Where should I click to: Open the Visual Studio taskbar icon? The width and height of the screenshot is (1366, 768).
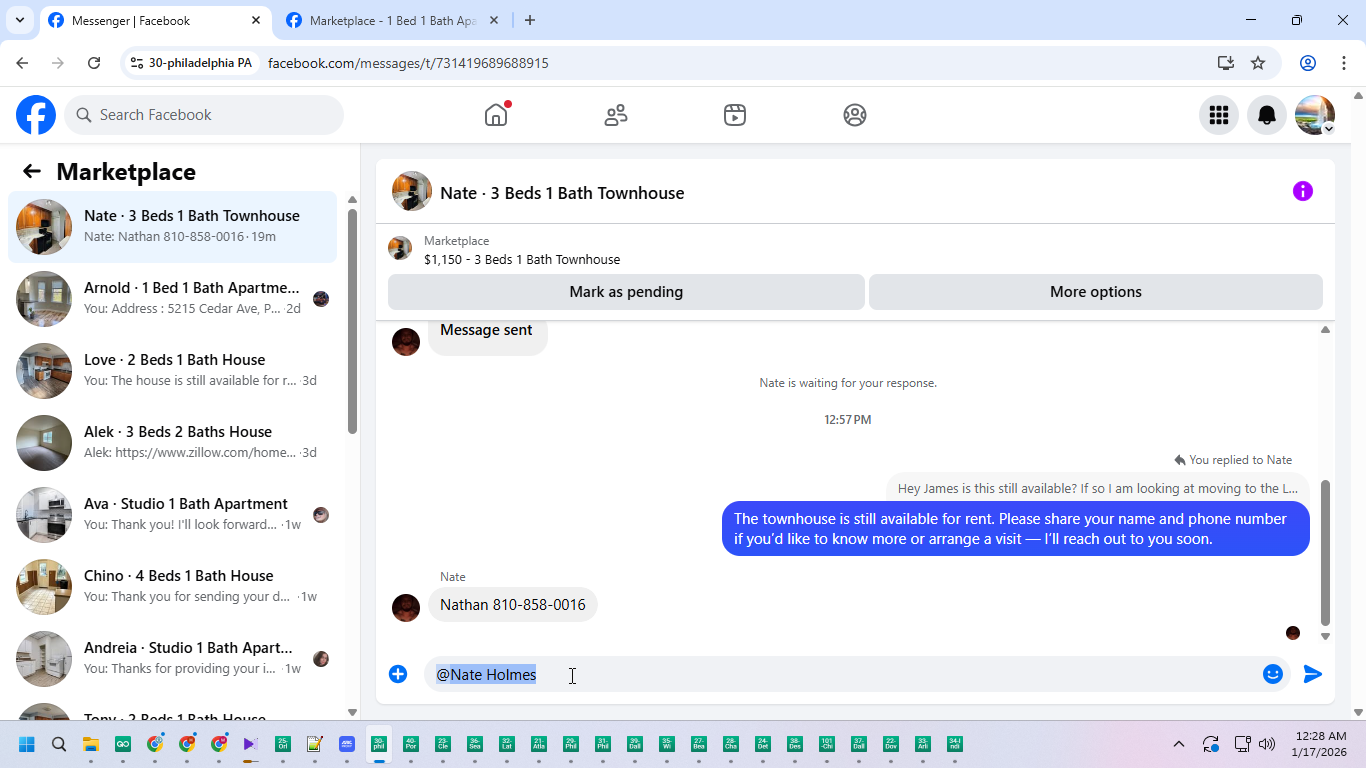click(x=251, y=744)
